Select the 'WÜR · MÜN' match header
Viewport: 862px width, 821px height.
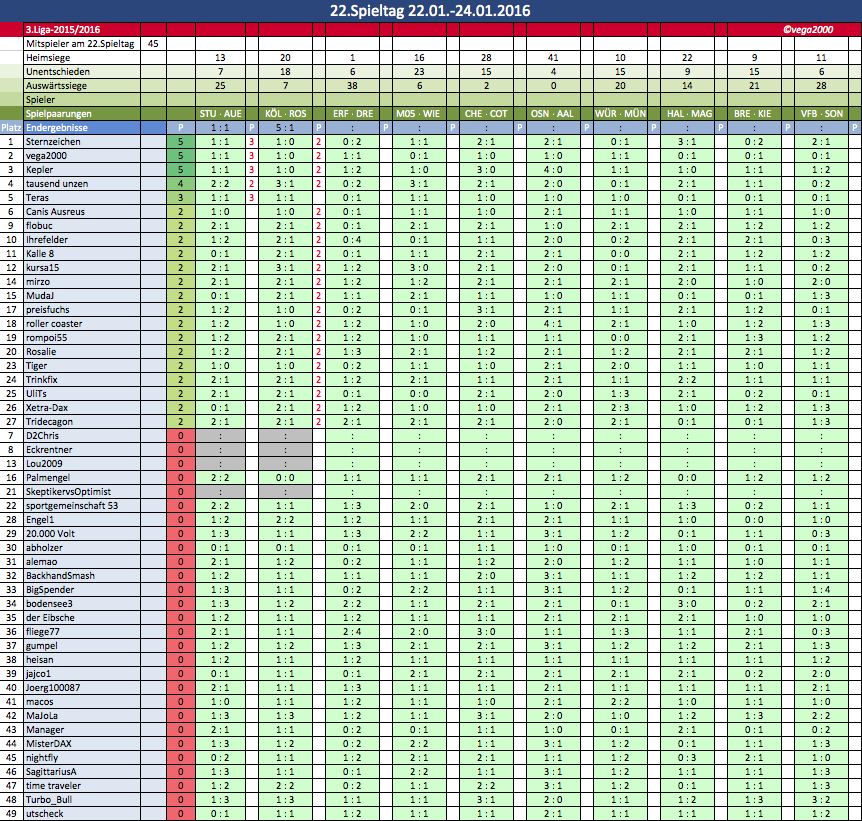tap(620, 114)
